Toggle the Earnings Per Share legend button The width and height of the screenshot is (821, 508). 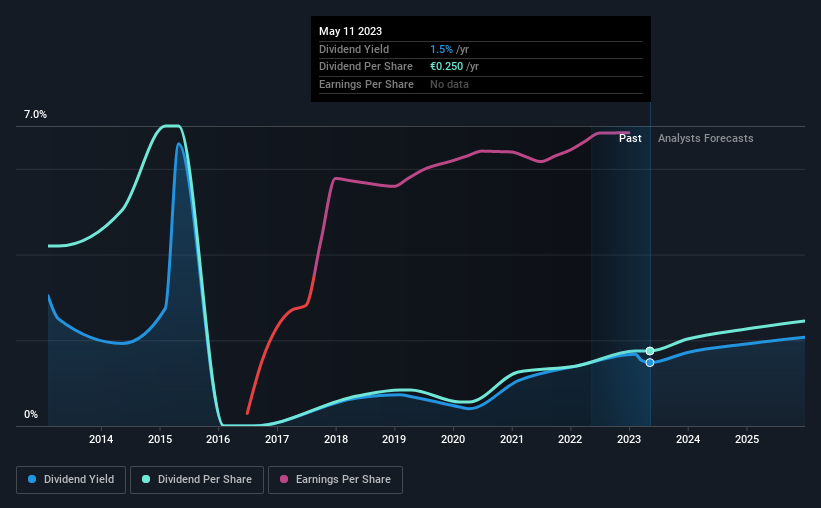coord(335,480)
